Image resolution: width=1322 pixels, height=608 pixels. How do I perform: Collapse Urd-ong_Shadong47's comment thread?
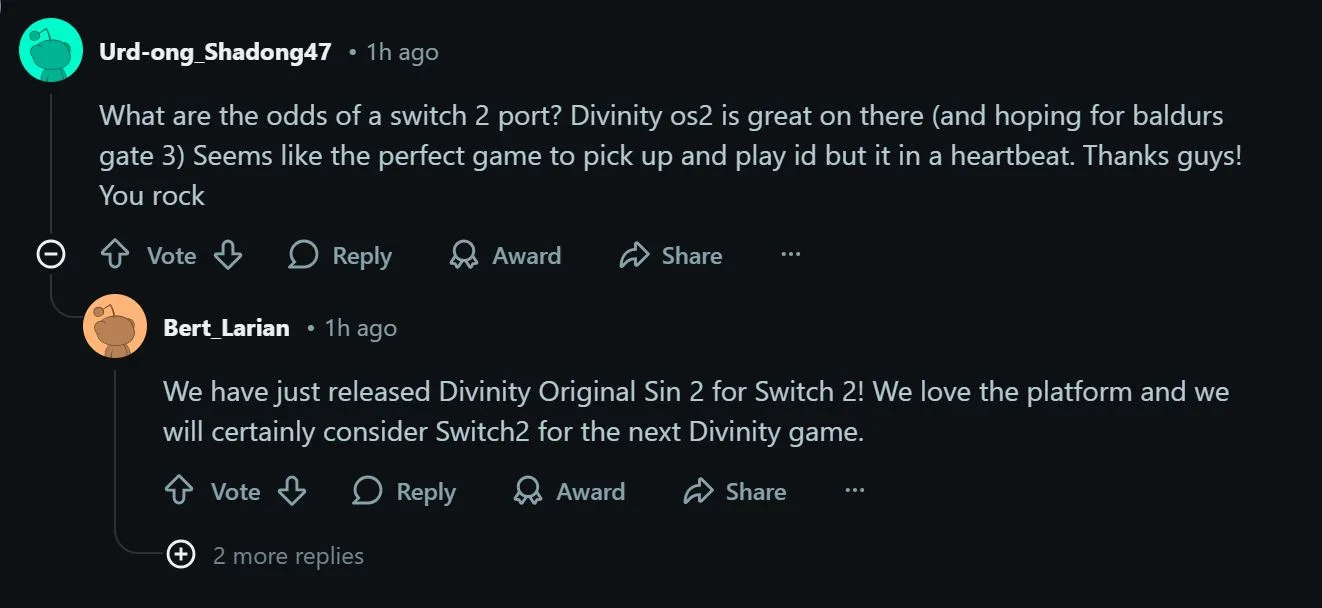51,255
